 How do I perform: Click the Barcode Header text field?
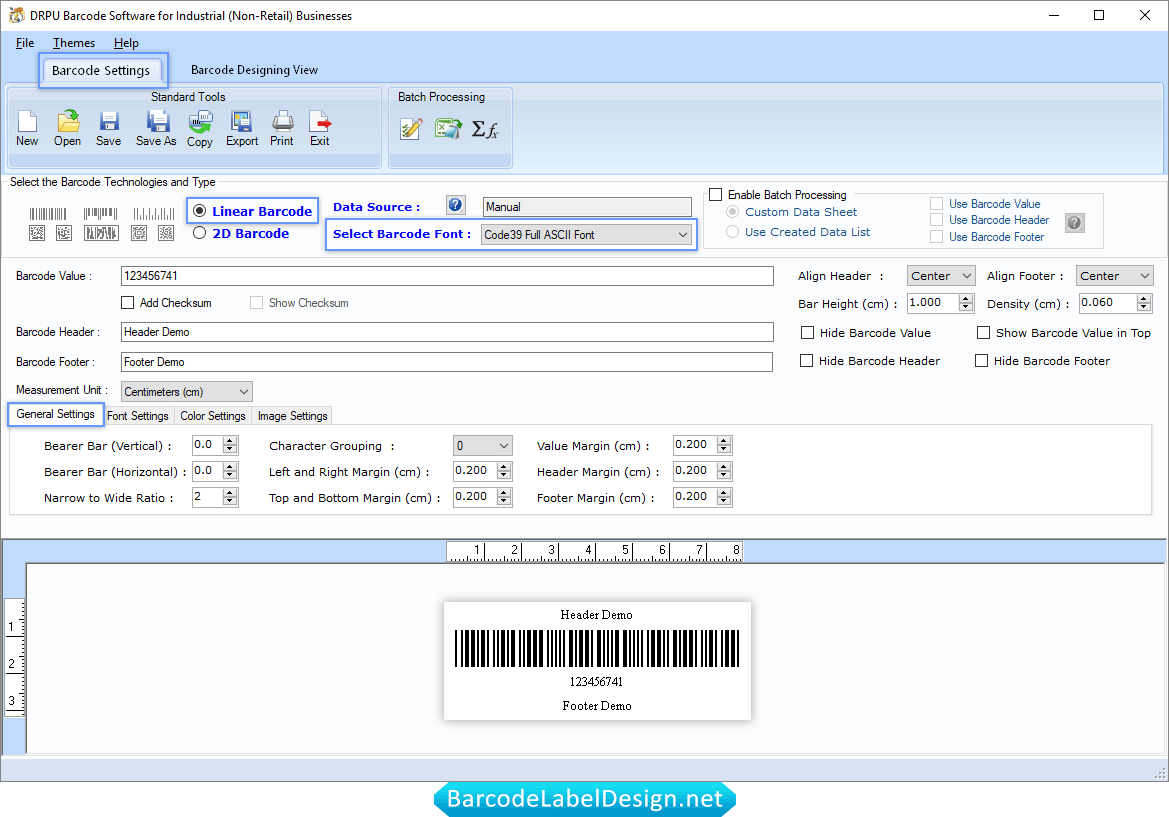point(447,332)
